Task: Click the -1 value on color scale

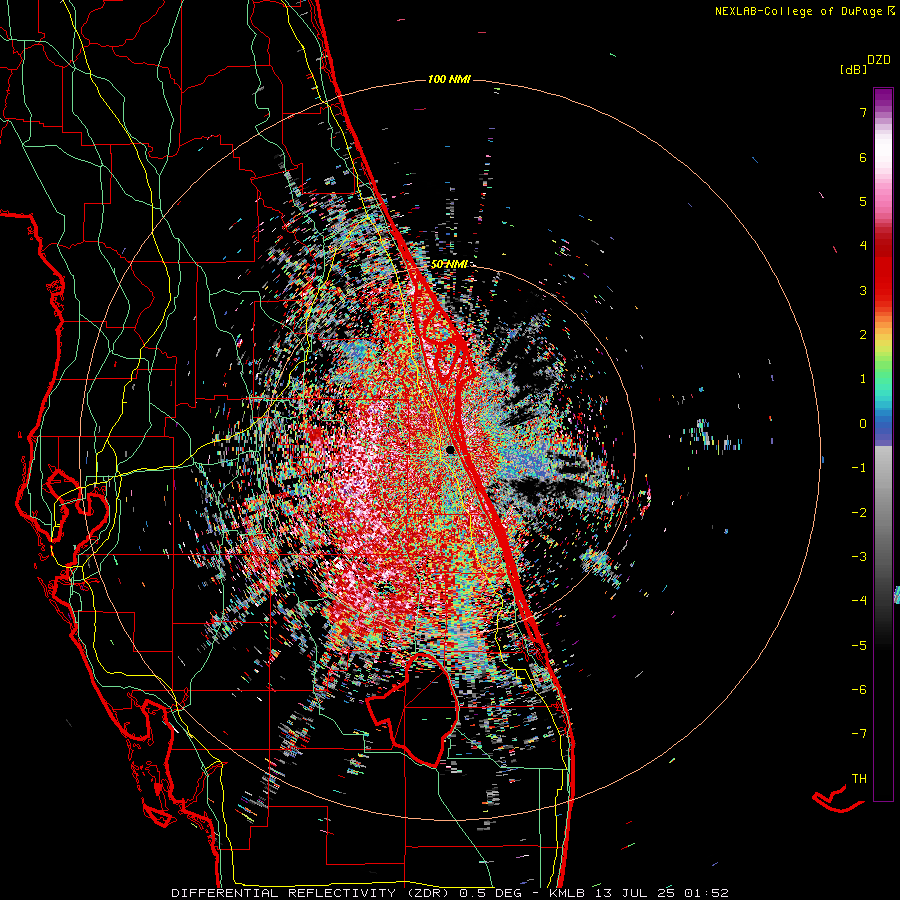Action: 859,468
